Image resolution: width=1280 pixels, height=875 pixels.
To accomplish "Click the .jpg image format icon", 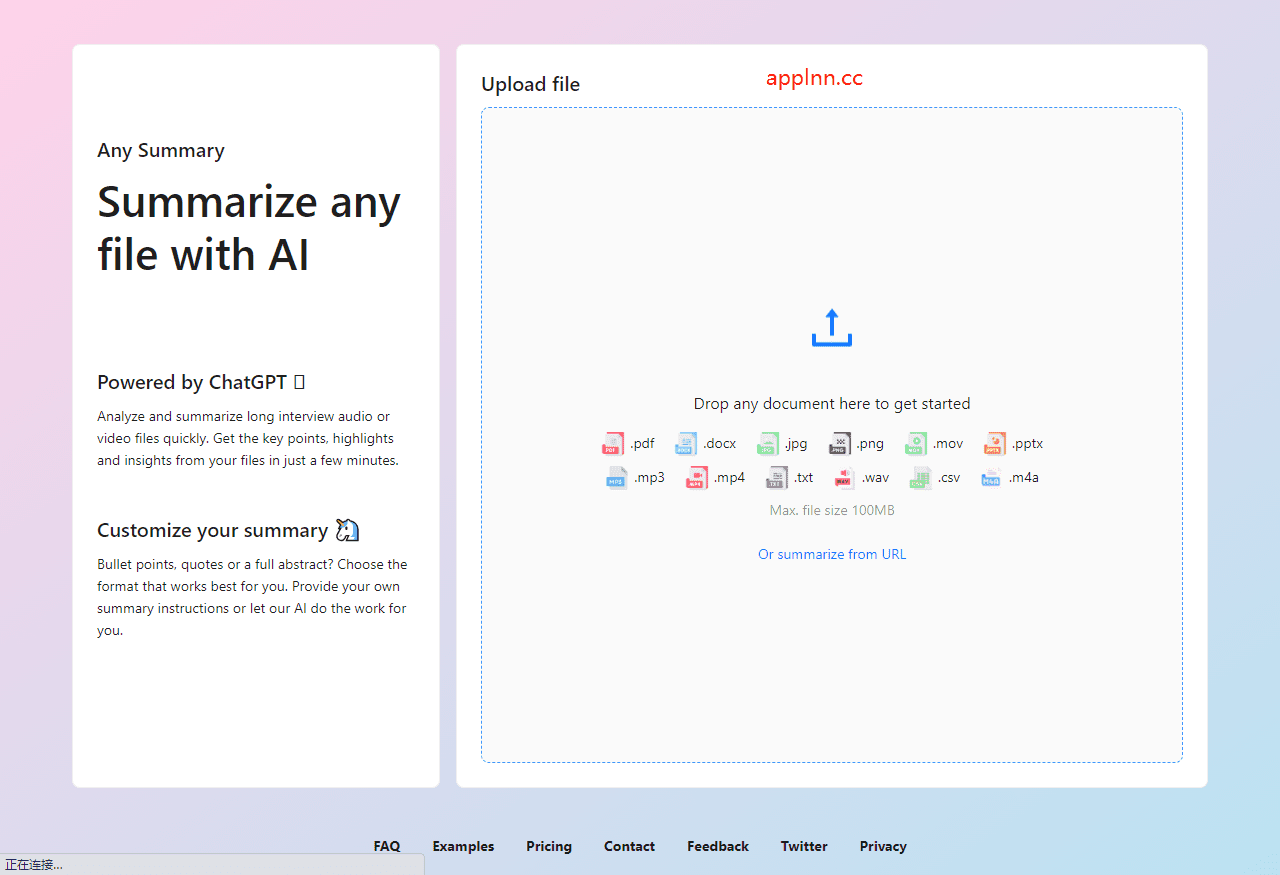I will [768, 443].
